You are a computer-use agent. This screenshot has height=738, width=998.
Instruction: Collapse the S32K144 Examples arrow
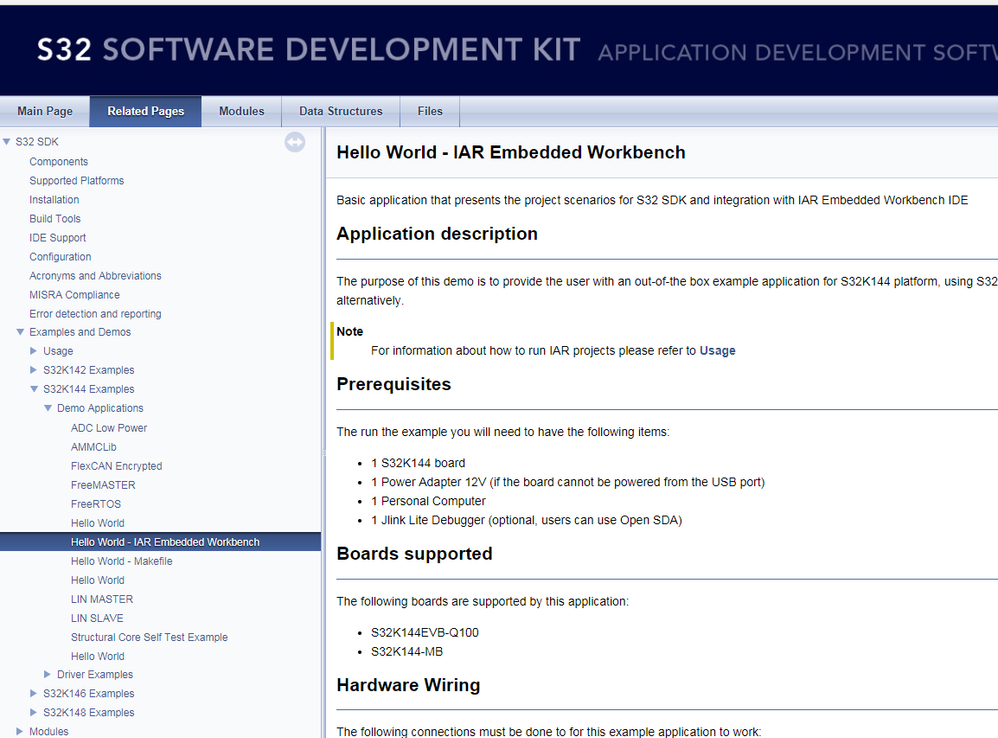(34, 389)
